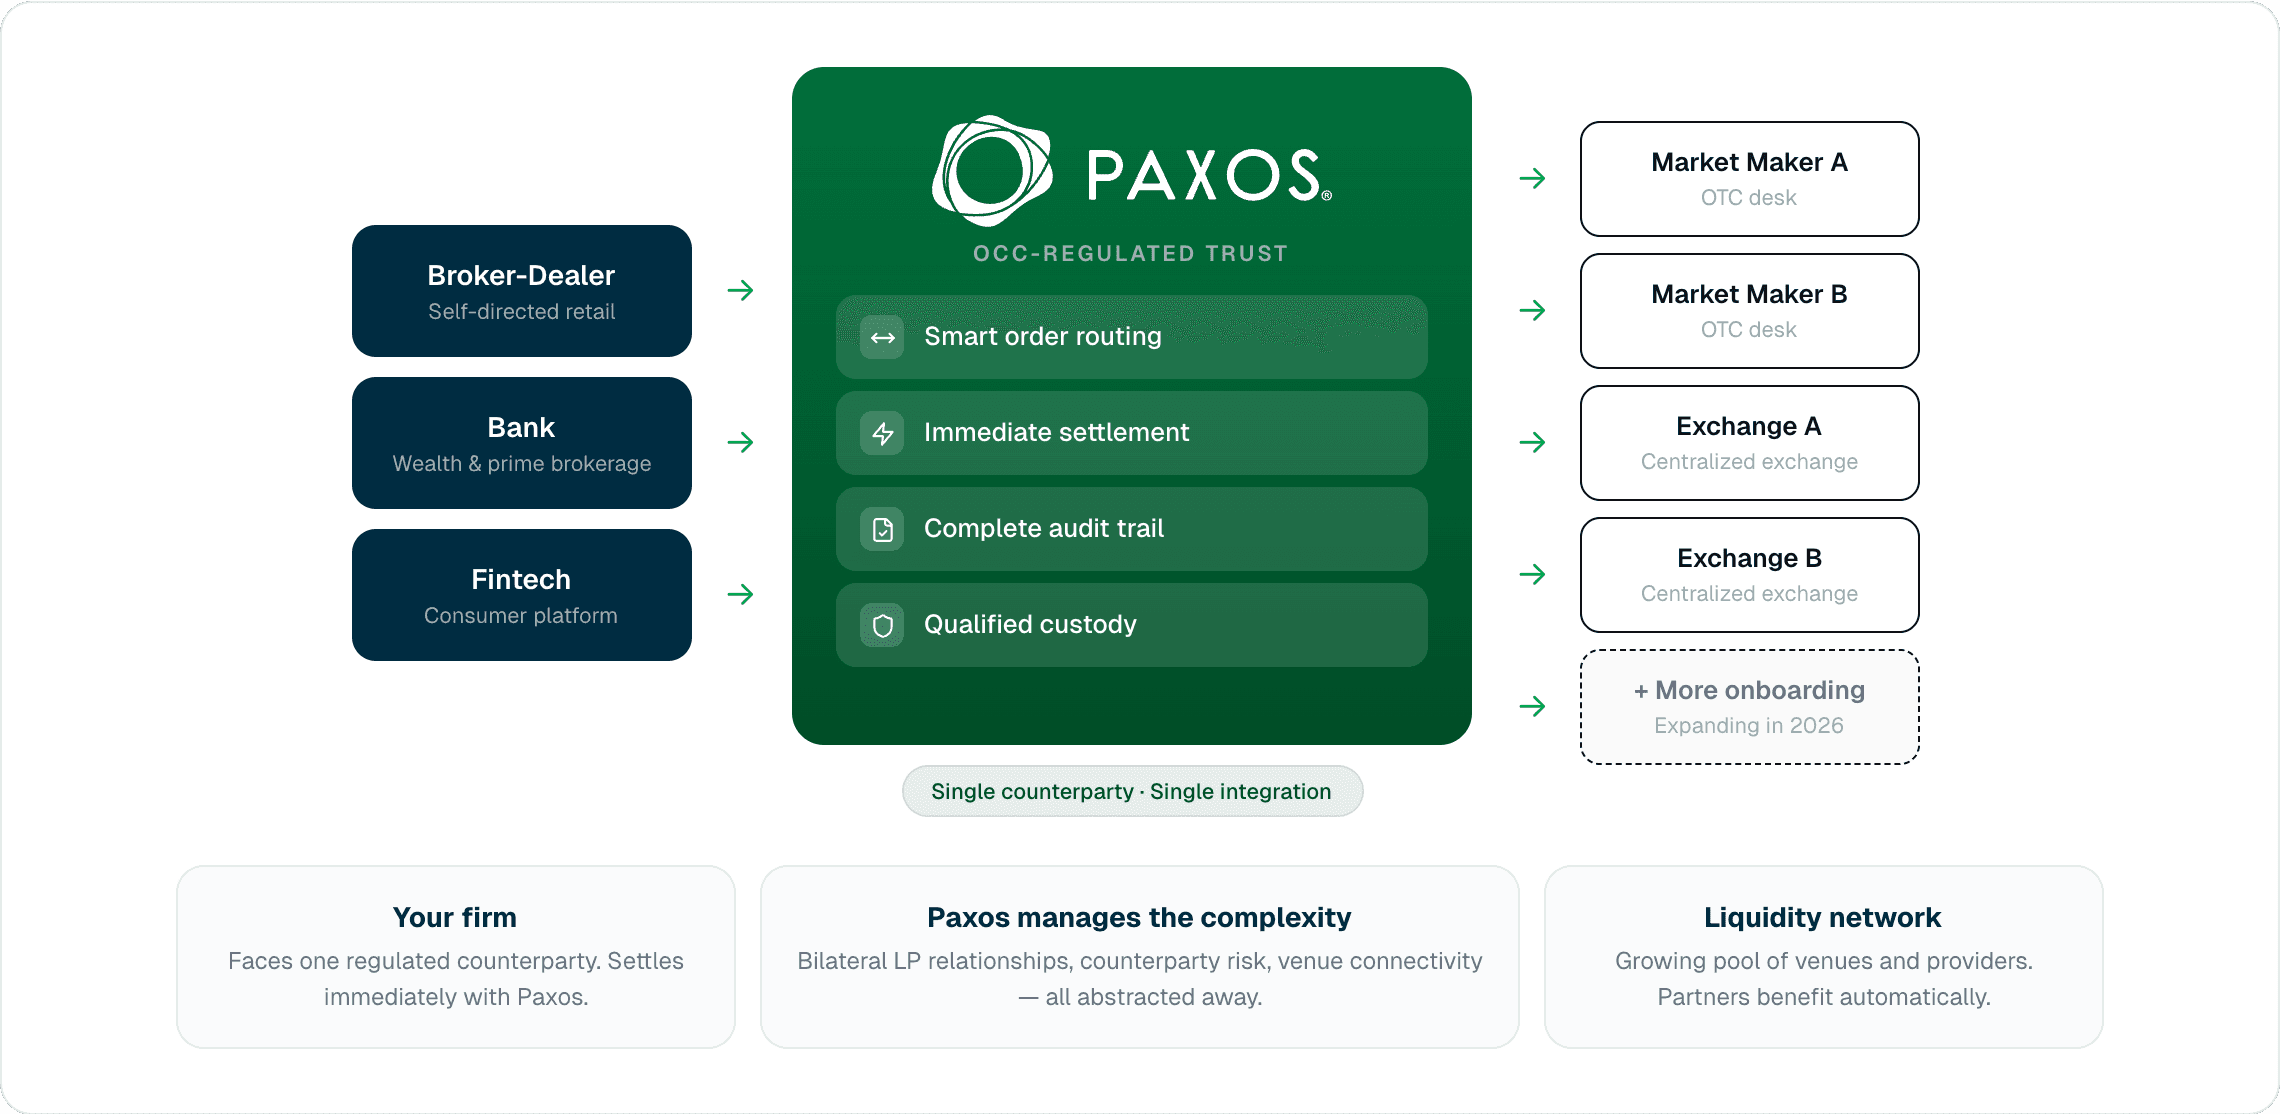Viewport: 2280px width, 1114px height.
Task: Select the Your firm info card
Action: coord(456,957)
